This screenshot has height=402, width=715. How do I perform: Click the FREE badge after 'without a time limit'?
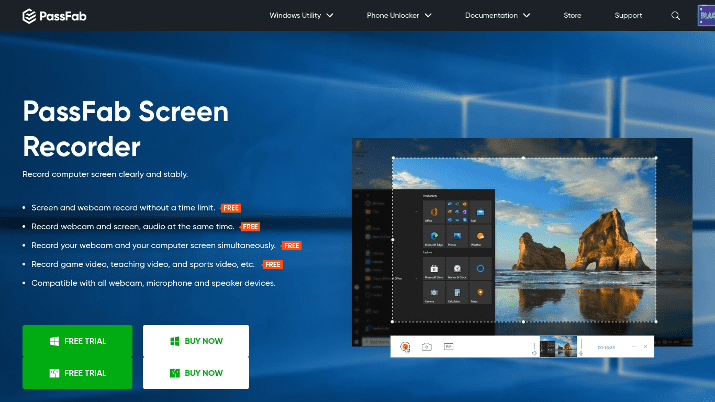point(231,208)
